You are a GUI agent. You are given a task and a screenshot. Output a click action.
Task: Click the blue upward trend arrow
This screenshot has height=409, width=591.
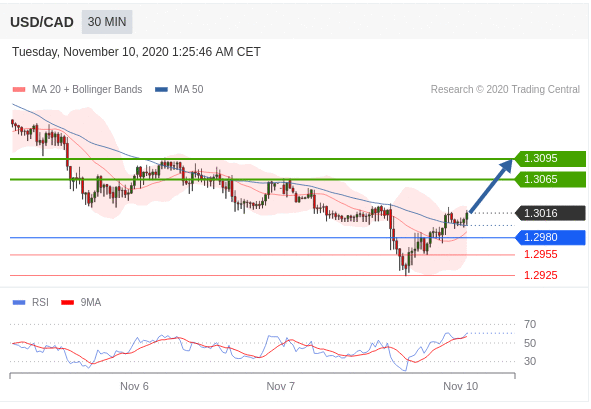[x=491, y=186]
